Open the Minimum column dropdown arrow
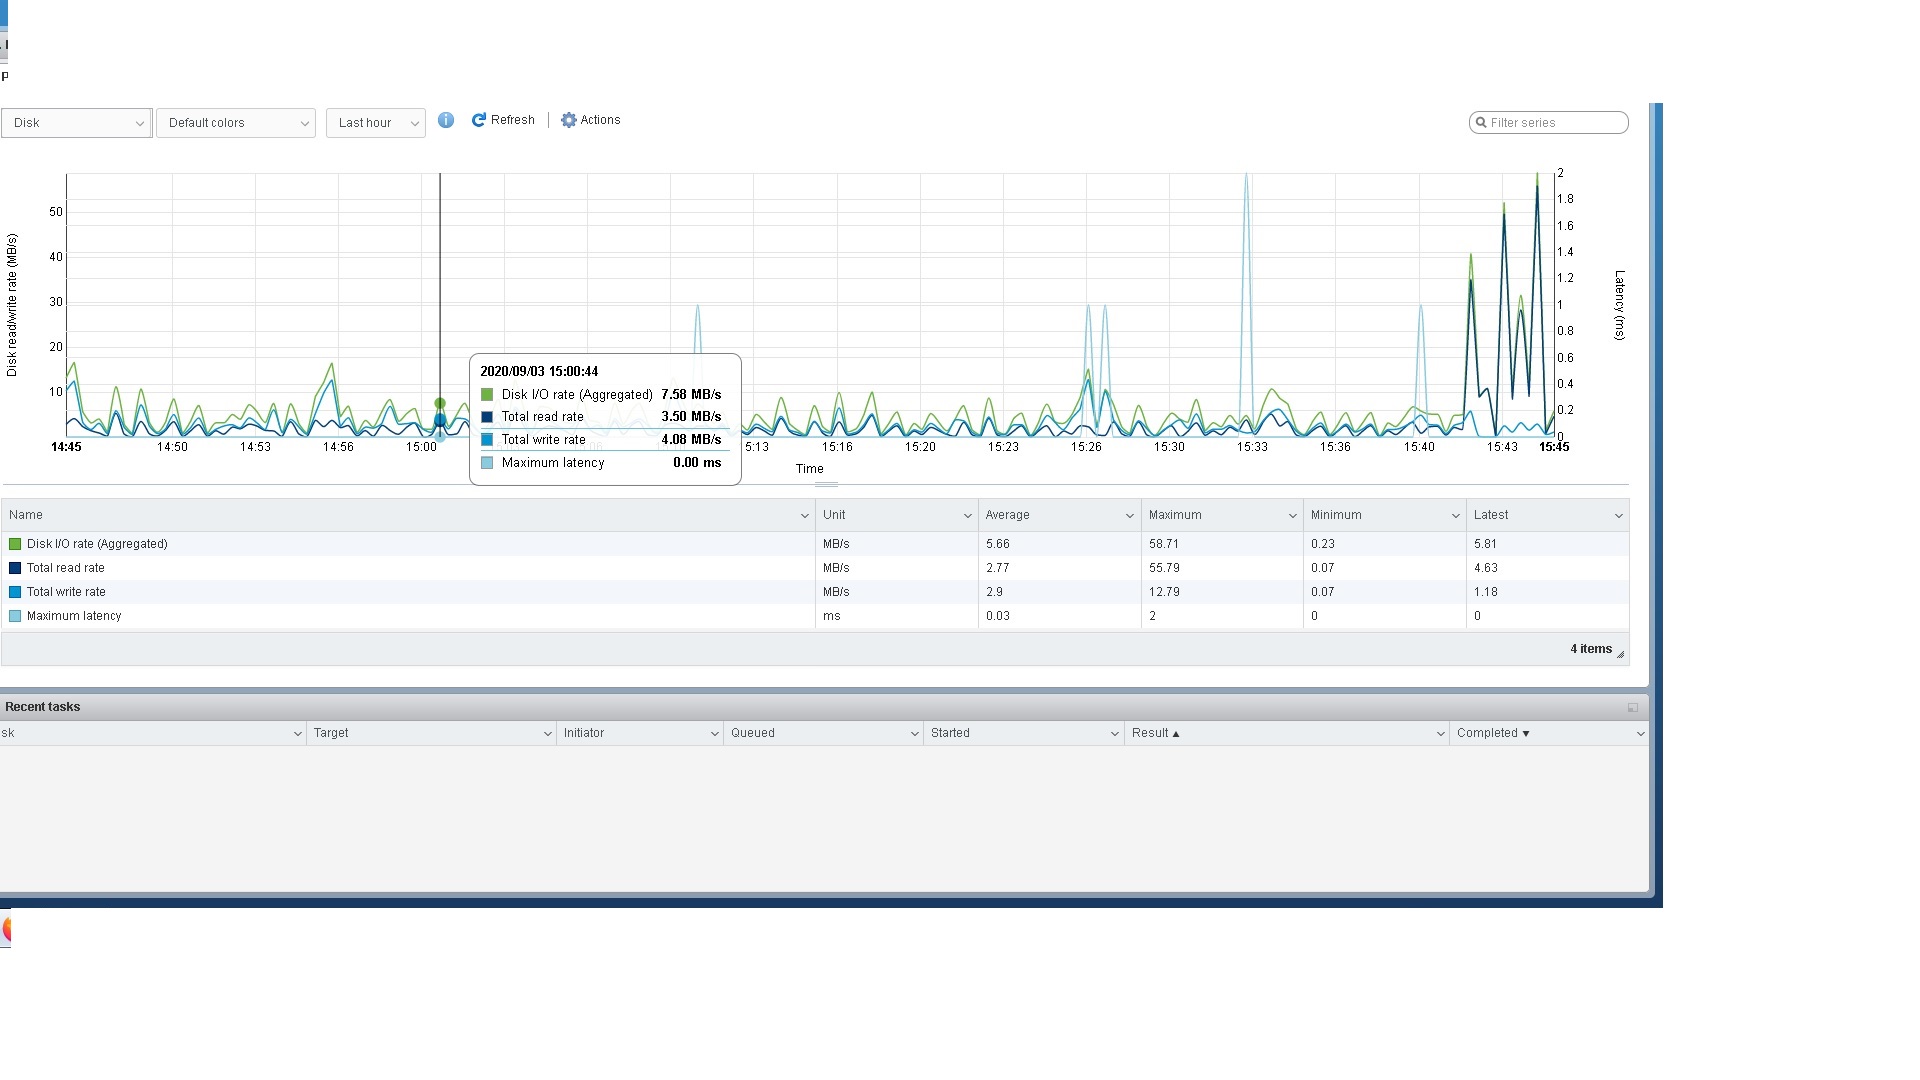1920x1080 pixels. click(1455, 516)
